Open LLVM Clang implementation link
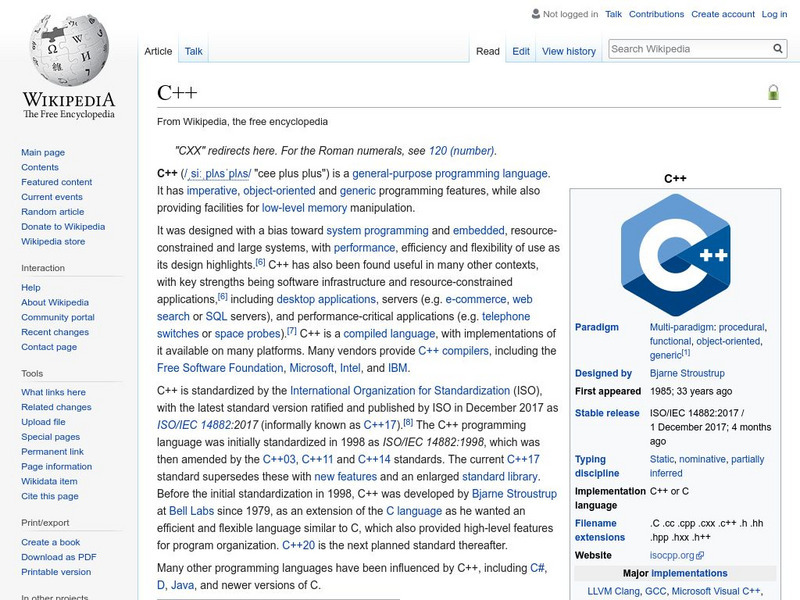The image size is (800, 600). point(613,591)
